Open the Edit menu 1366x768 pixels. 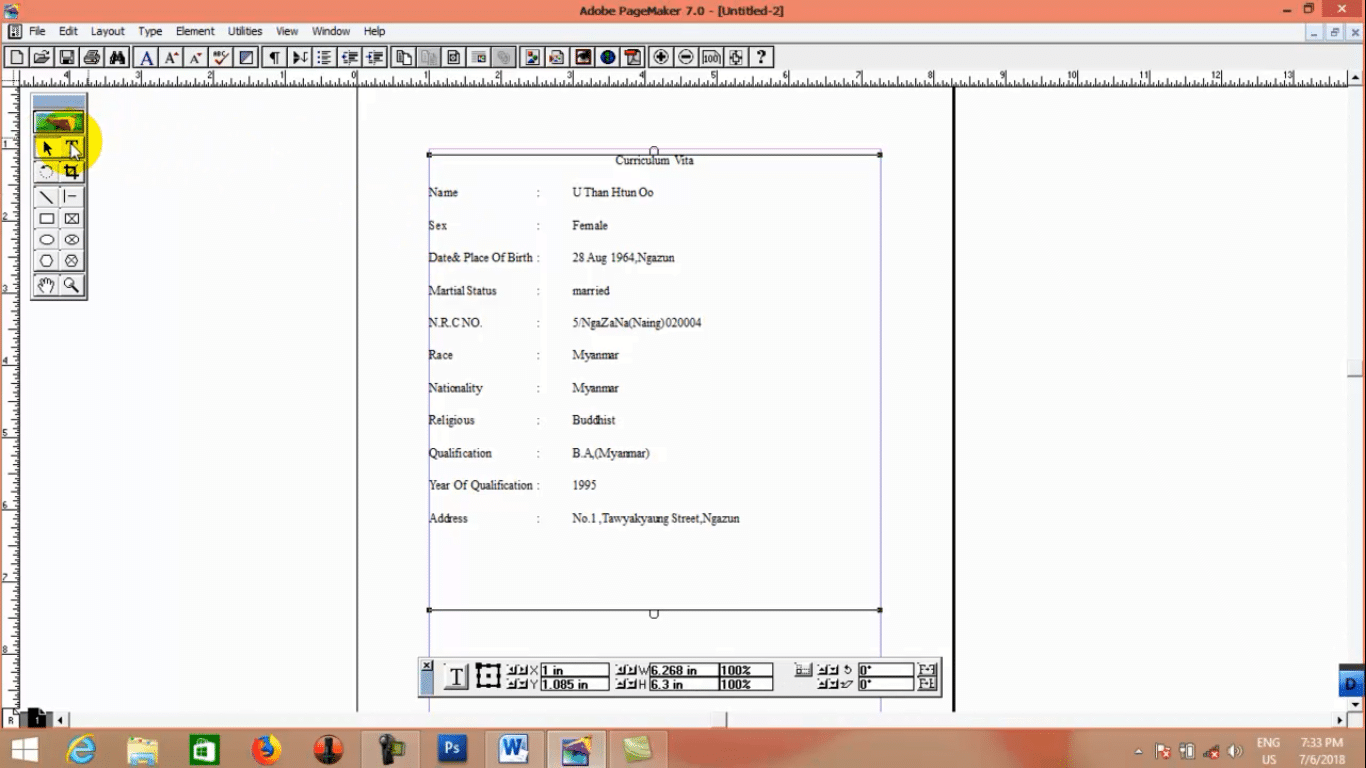click(x=68, y=31)
